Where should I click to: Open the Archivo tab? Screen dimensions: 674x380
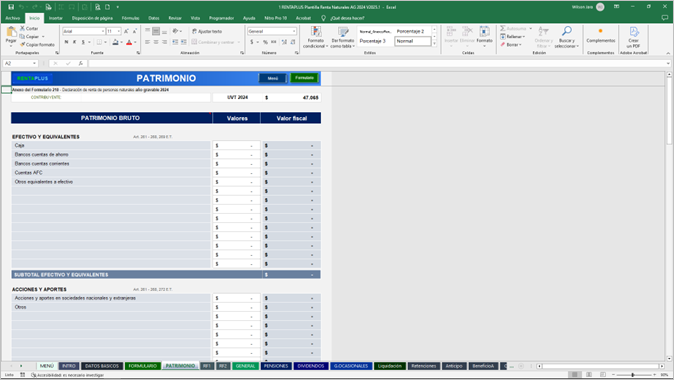point(13,18)
